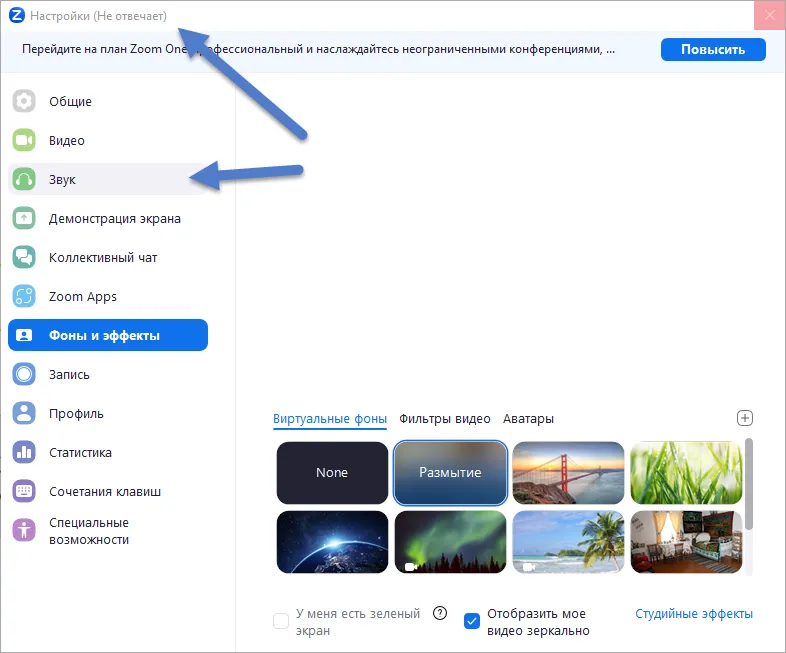Open Коллективный чат settings
Viewport: 786px width, 653px height.
pos(108,258)
